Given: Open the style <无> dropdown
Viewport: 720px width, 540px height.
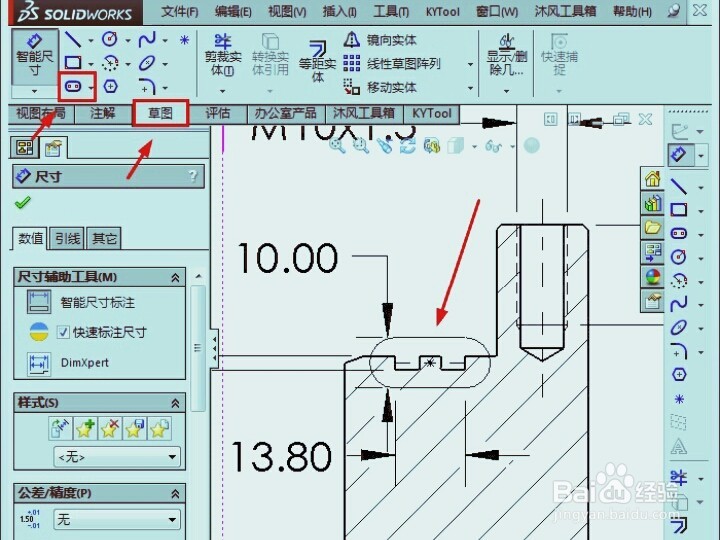Looking at the screenshot, I should click(x=117, y=457).
